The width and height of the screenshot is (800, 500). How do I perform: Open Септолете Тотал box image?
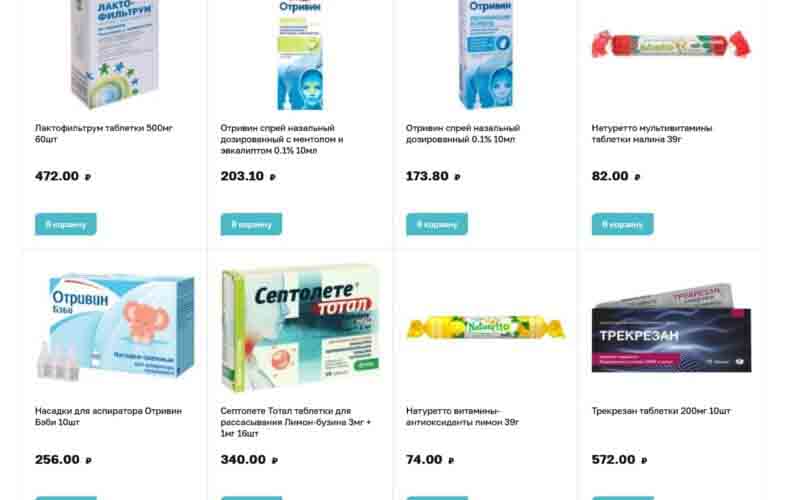pos(301,327)
